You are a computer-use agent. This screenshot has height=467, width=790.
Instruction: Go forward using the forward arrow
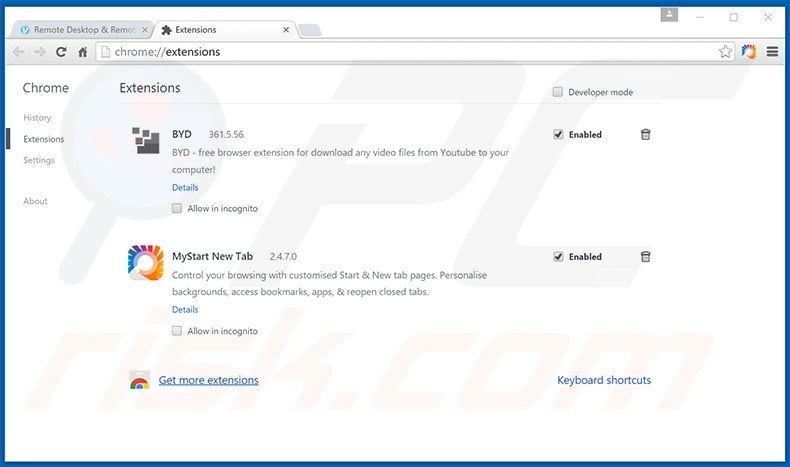point(40,52)
